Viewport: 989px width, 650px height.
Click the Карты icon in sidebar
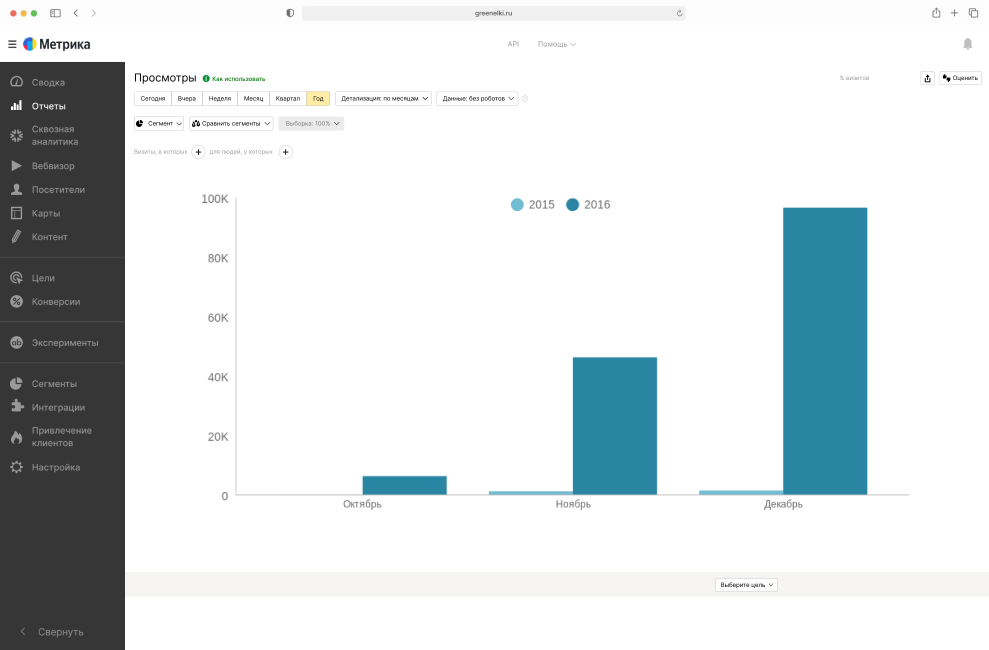[16, 213]
